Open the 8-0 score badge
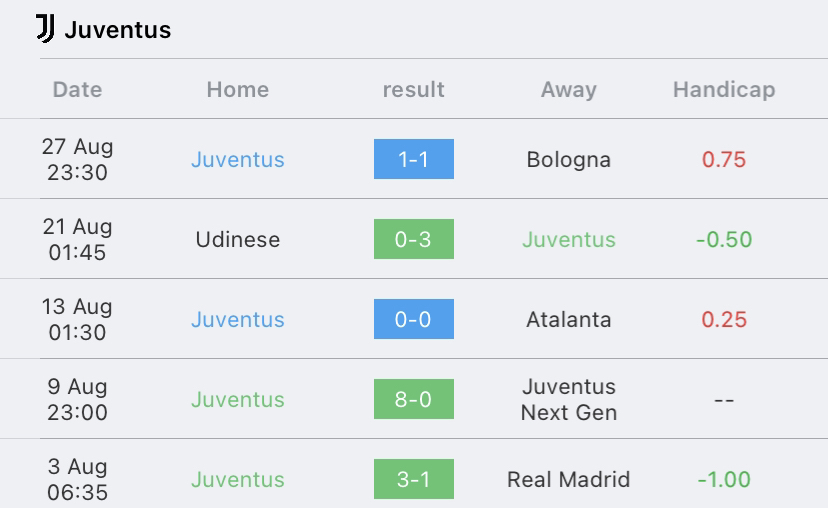 click(x=414, y=399)
